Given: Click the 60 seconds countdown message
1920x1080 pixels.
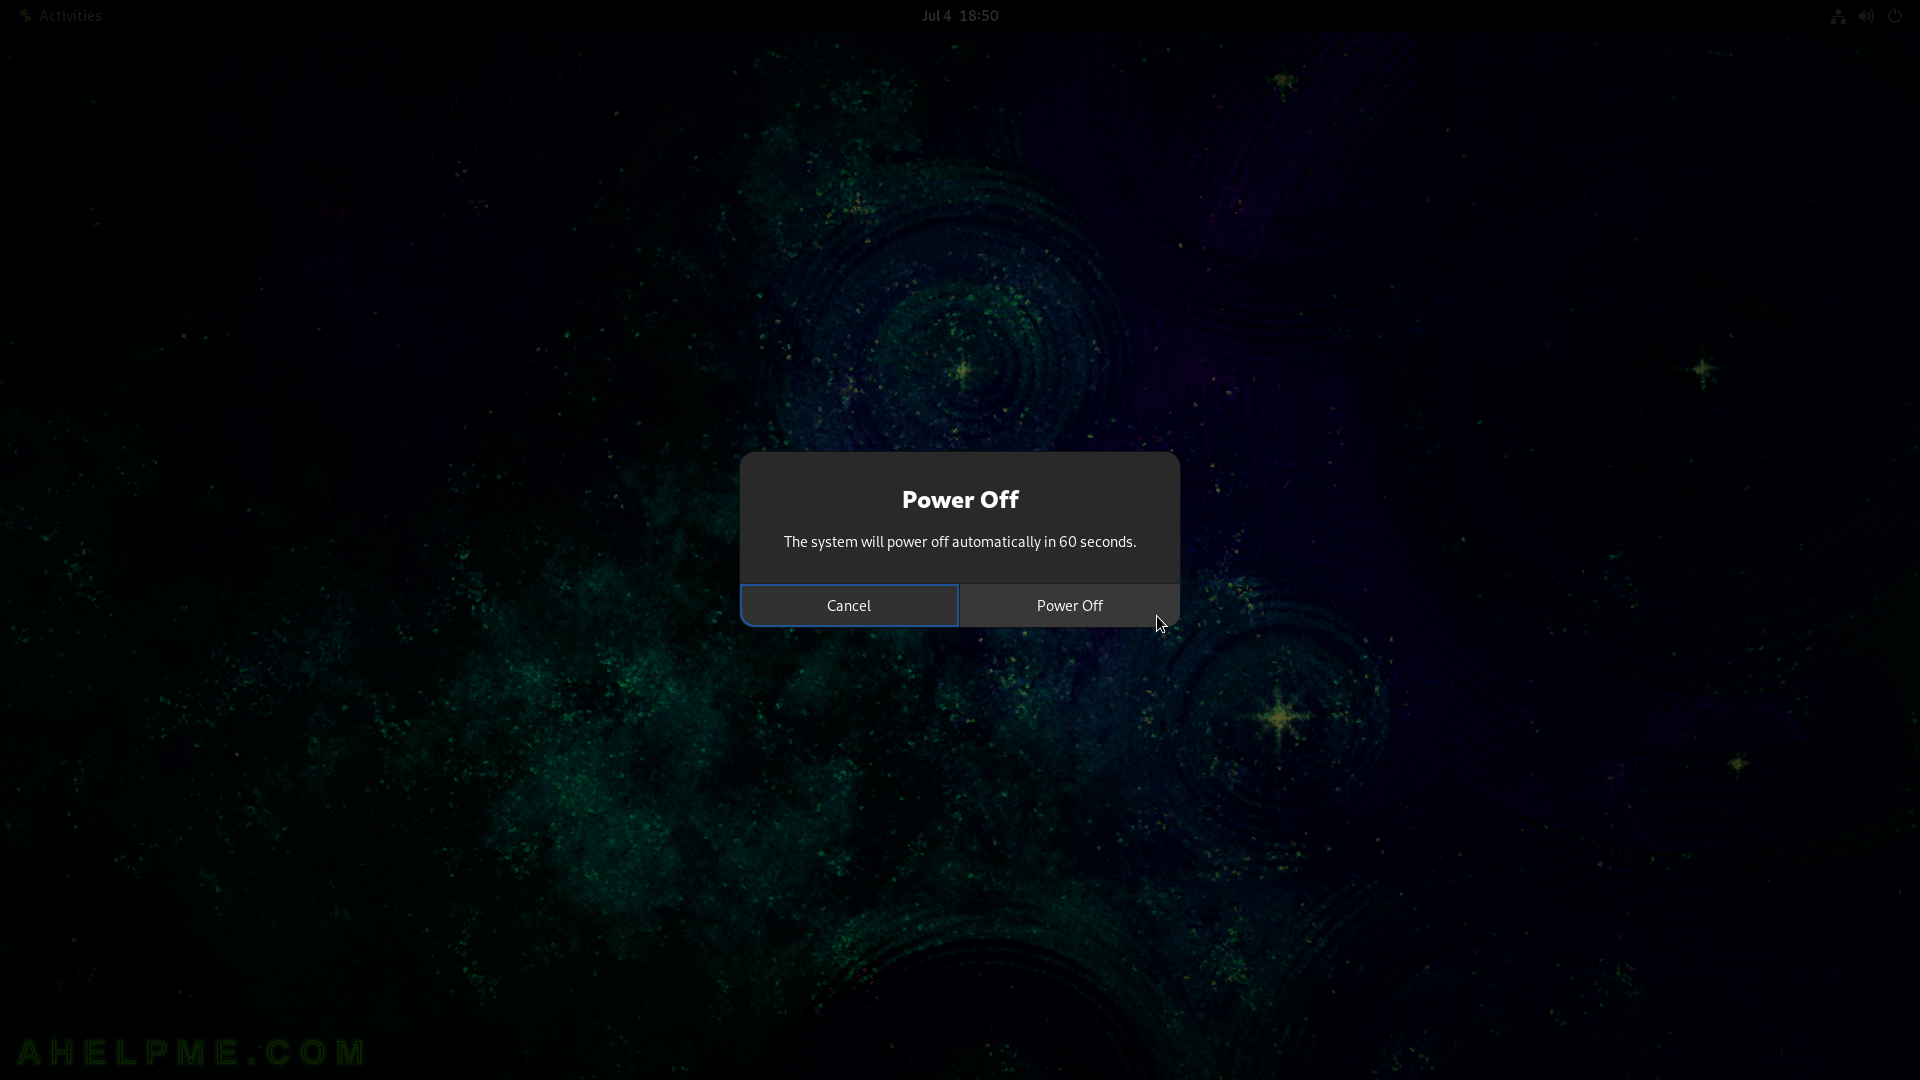Looking at the screenshot, I should pos(960,542).
